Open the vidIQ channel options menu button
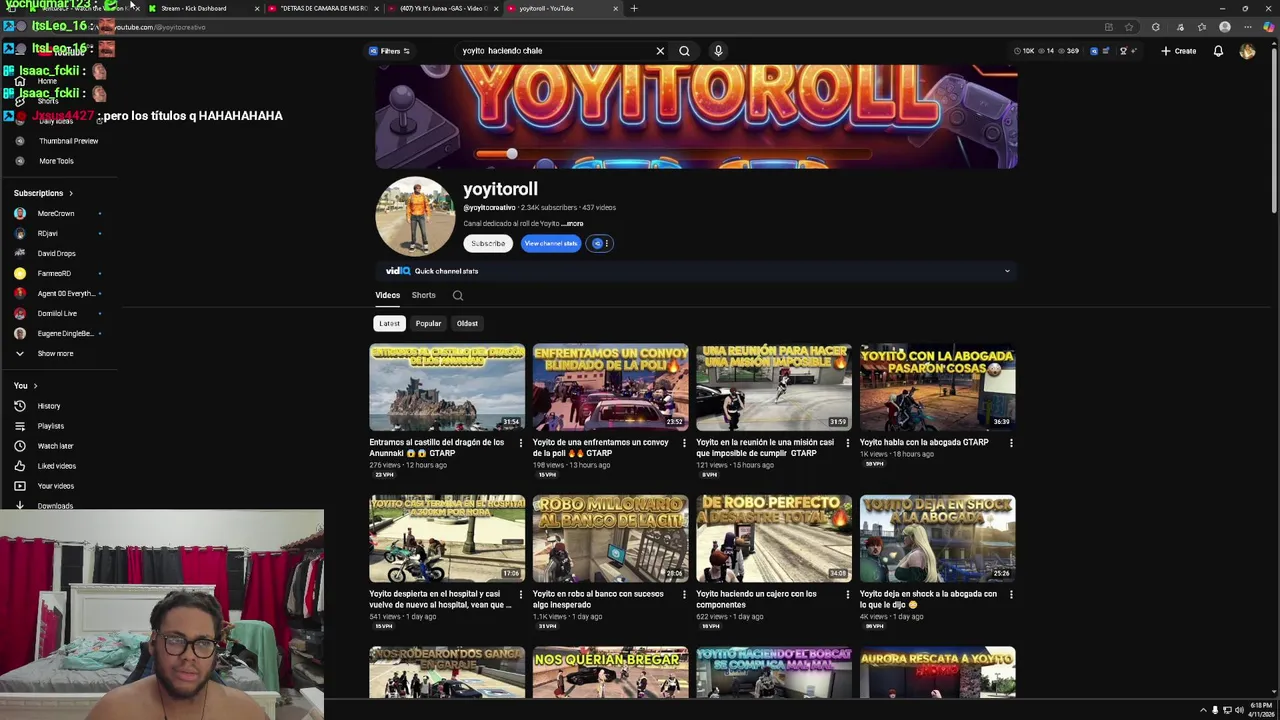 coord(599,243)
